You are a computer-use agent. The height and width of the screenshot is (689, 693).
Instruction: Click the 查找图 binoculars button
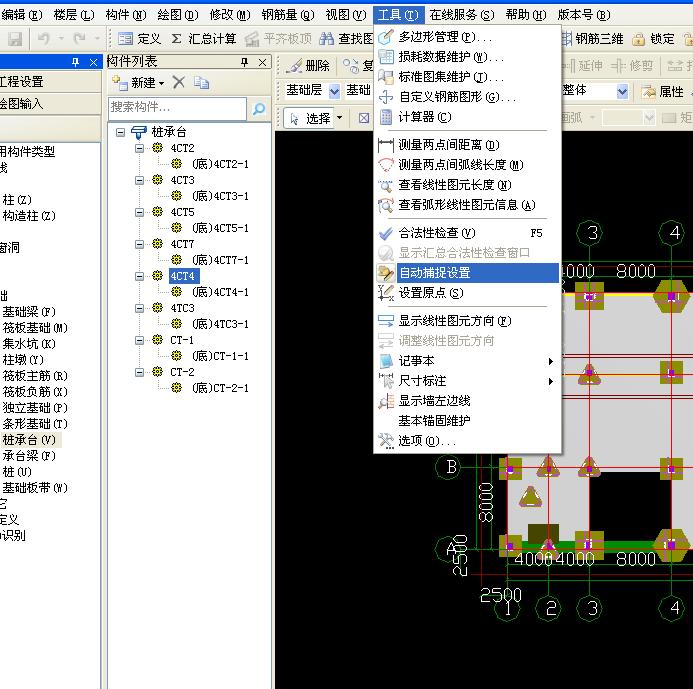point(346,39)
